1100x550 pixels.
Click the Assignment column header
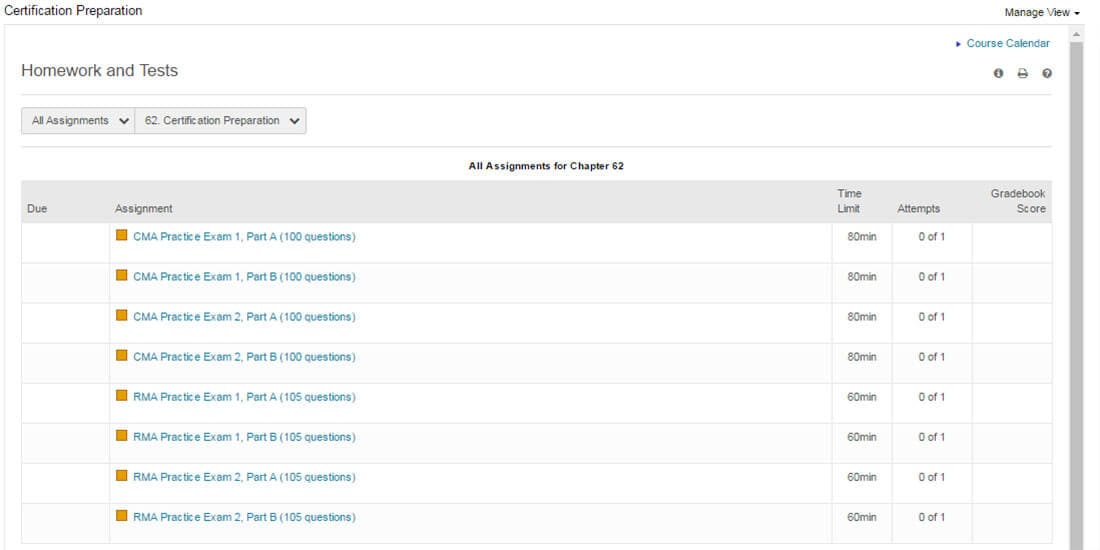(144, 209)
